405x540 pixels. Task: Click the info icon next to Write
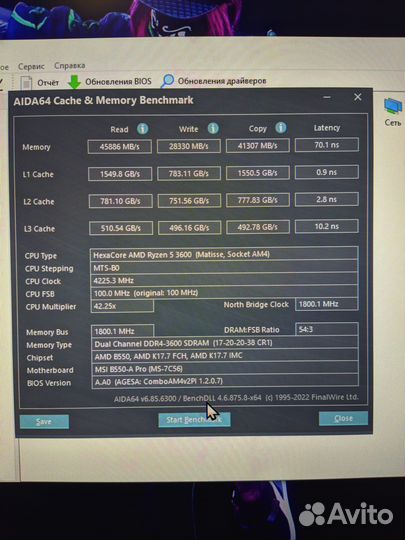[x=213, y=128]
